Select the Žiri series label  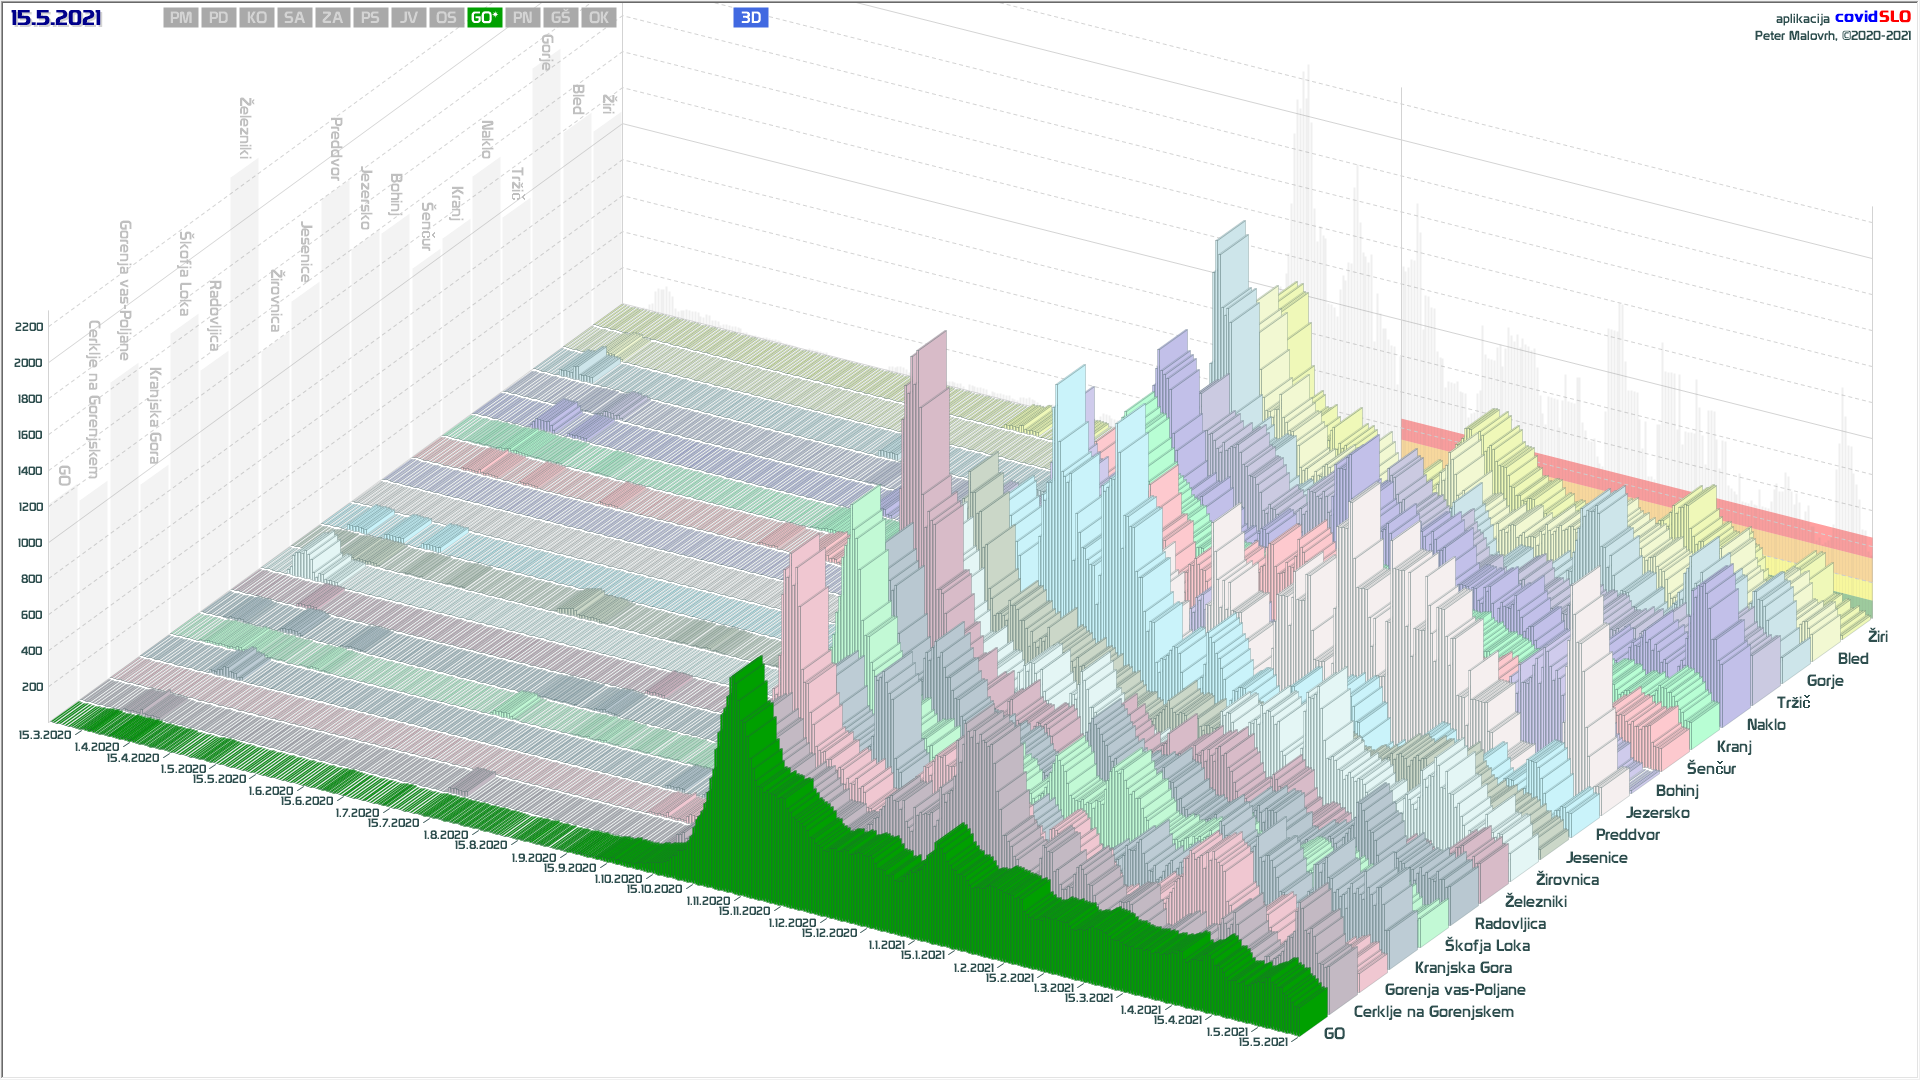(x=1878, y=636)
